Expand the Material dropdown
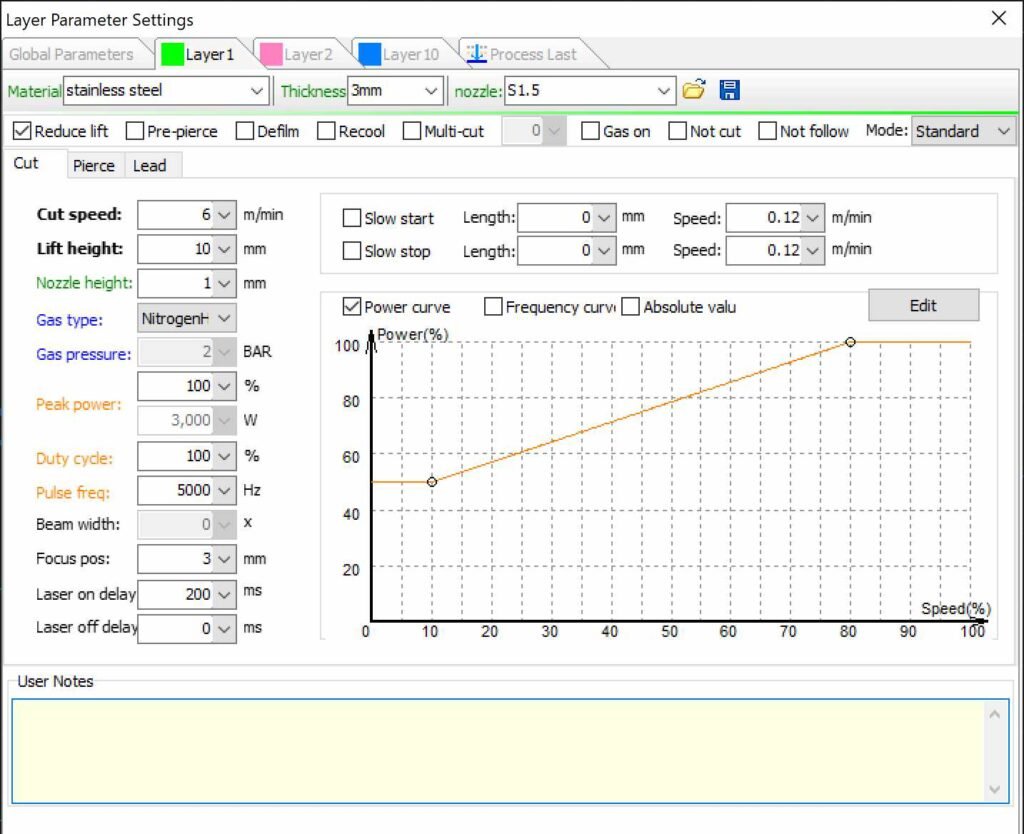The height and width of the screenshot is (834, 1024). [x=256, y=91]
